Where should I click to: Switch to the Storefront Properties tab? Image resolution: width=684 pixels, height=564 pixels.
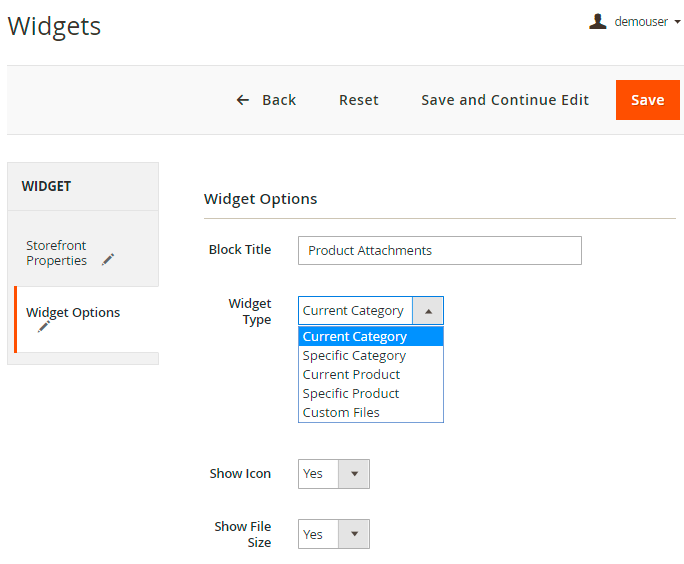(x=57, y=253)
